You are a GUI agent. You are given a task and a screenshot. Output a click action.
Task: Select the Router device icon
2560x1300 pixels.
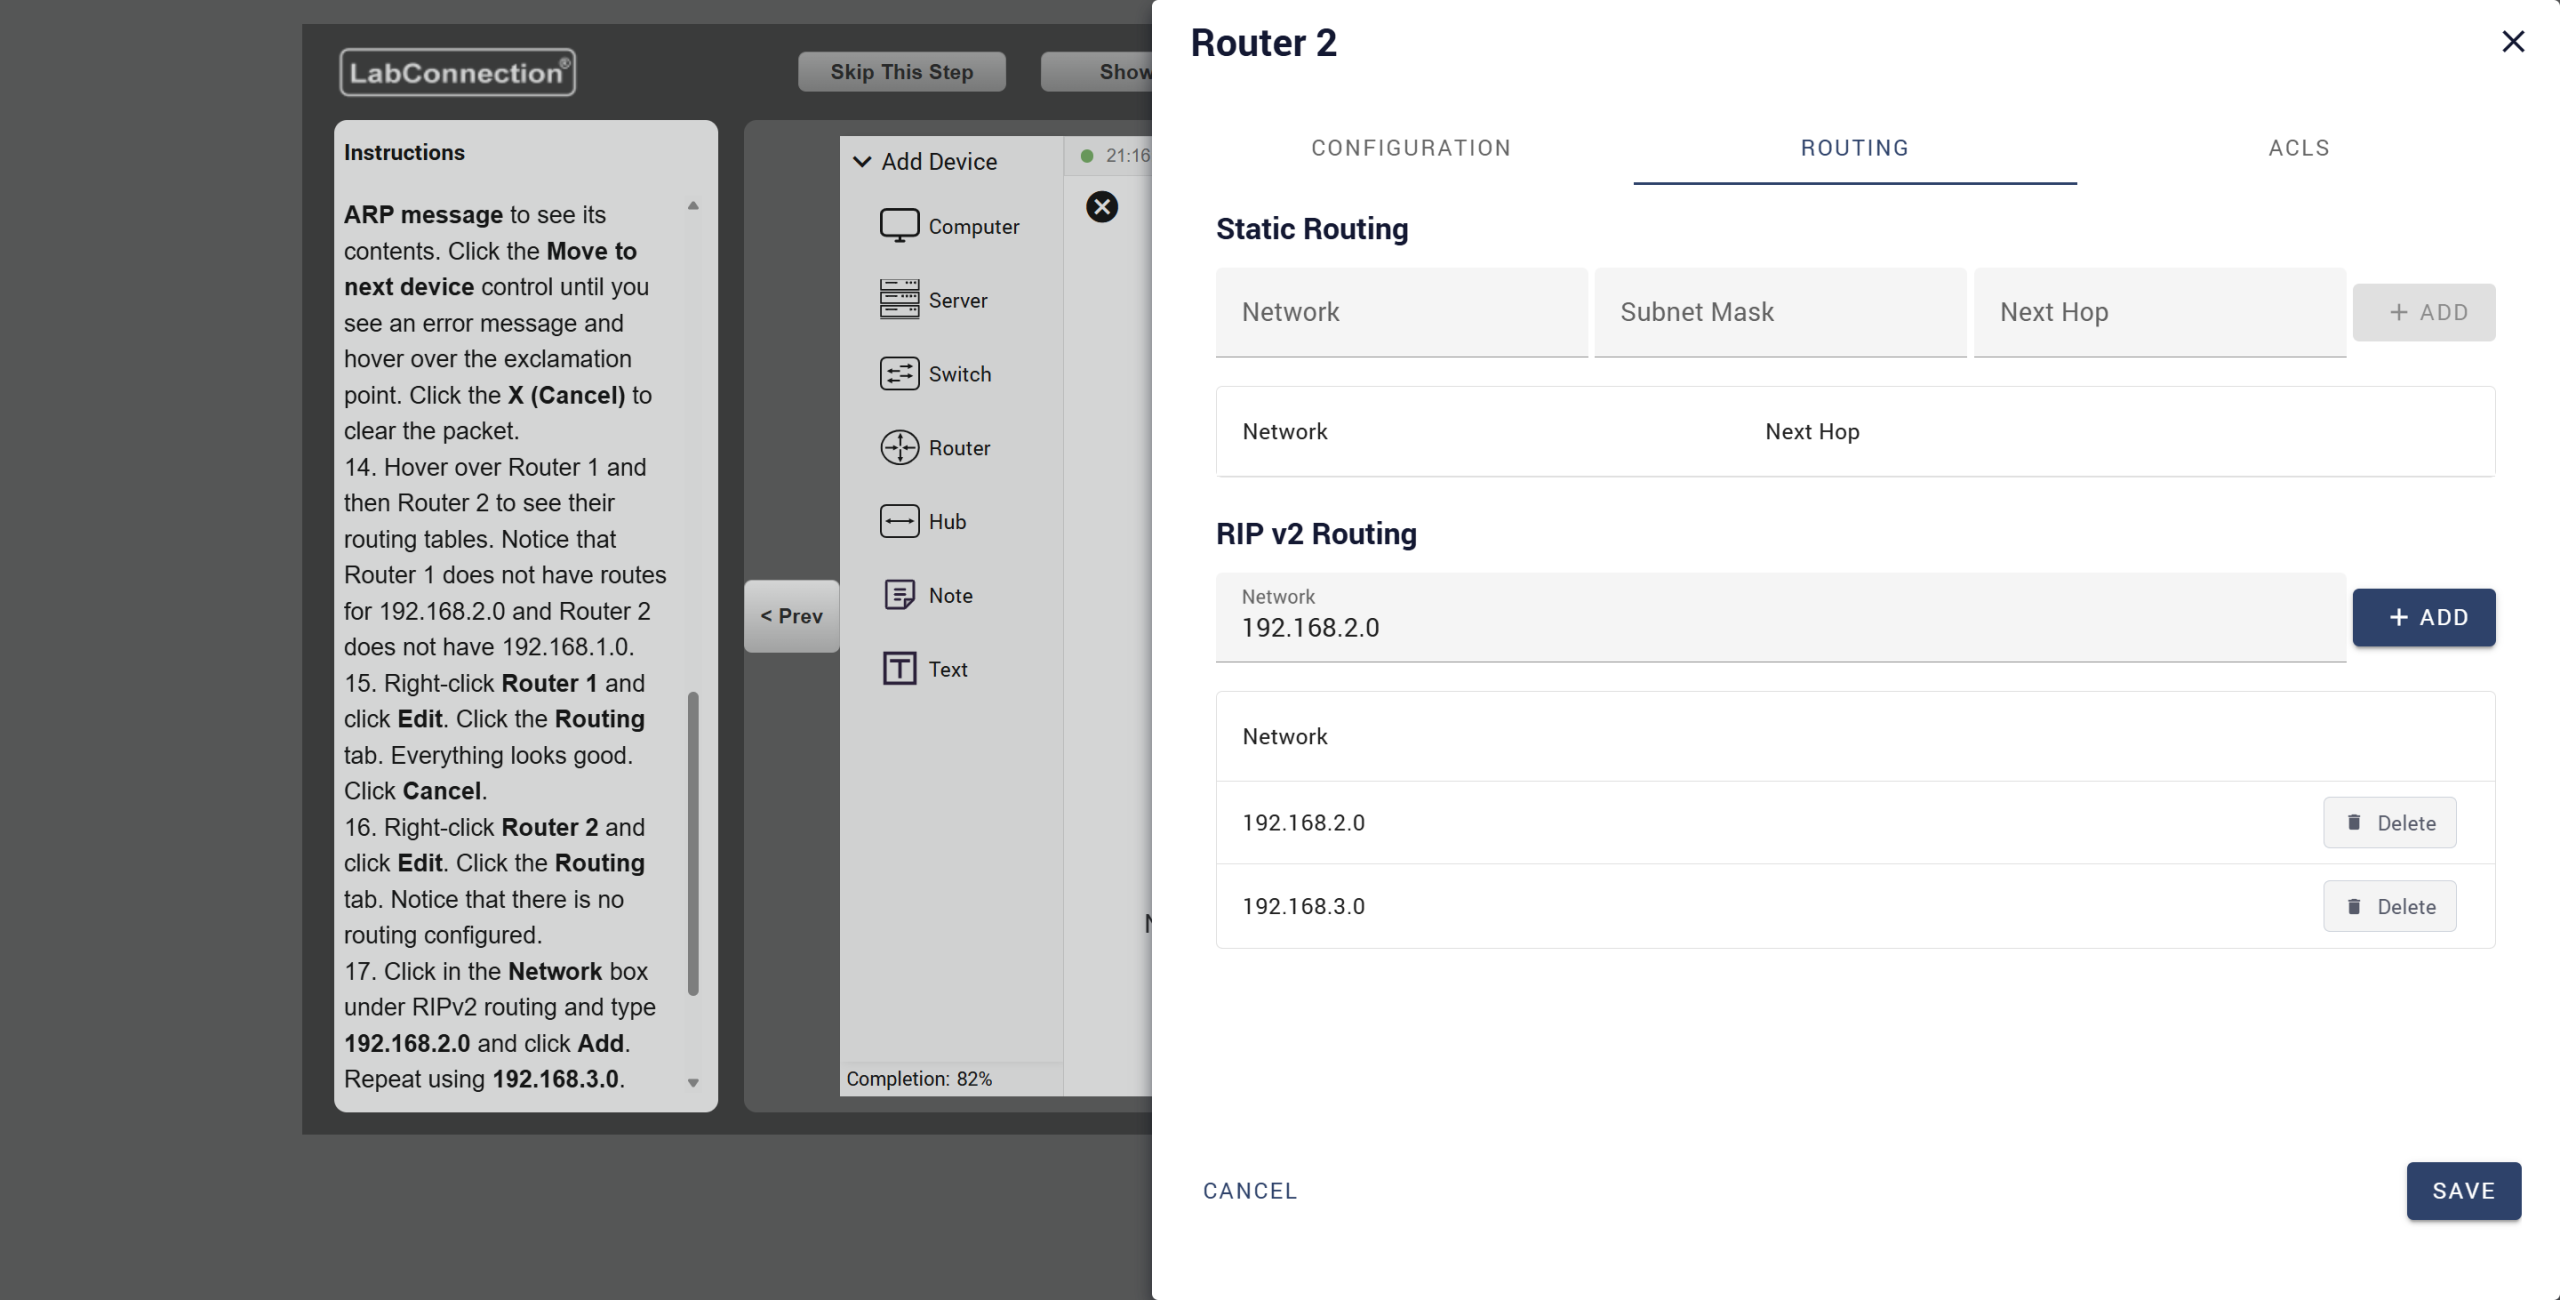pyautogui.click(x=899, y=448)
